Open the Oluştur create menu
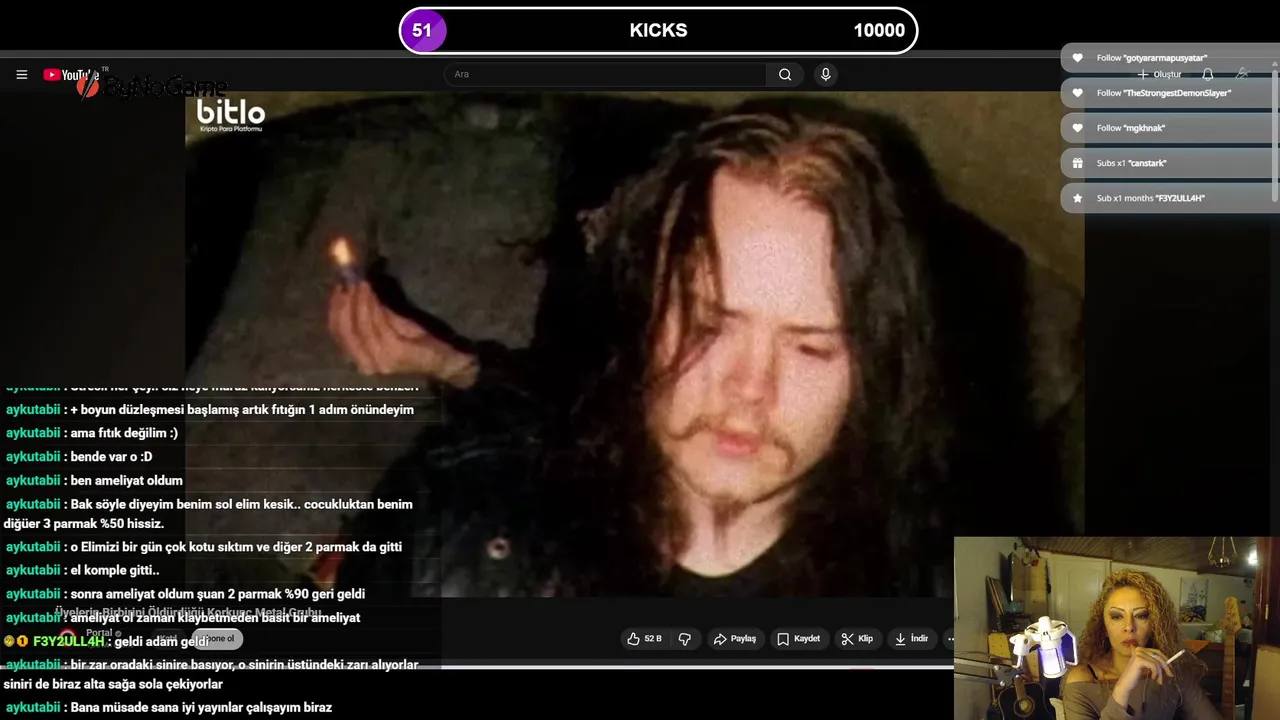1280x720 pixels. pyautogui.click(x=1160, y=74)
